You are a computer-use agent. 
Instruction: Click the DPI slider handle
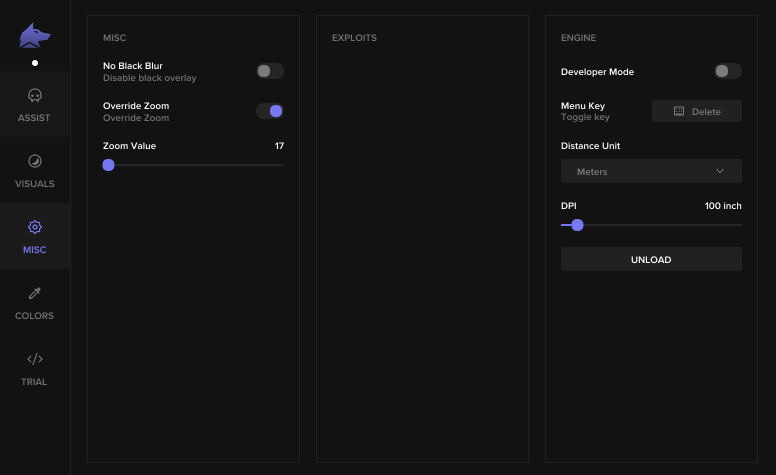point(577,225)
